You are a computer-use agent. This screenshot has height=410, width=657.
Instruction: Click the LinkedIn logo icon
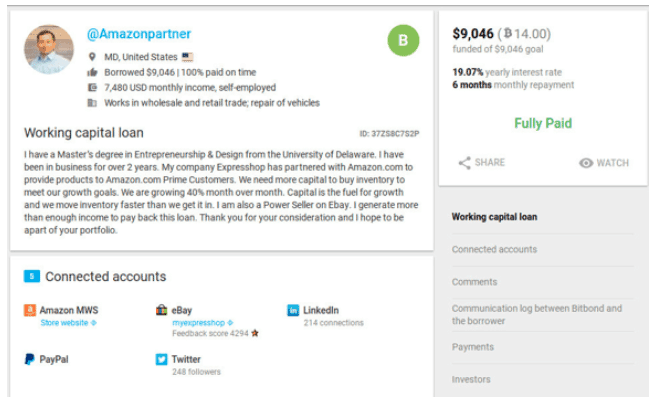tap(293, 310)
